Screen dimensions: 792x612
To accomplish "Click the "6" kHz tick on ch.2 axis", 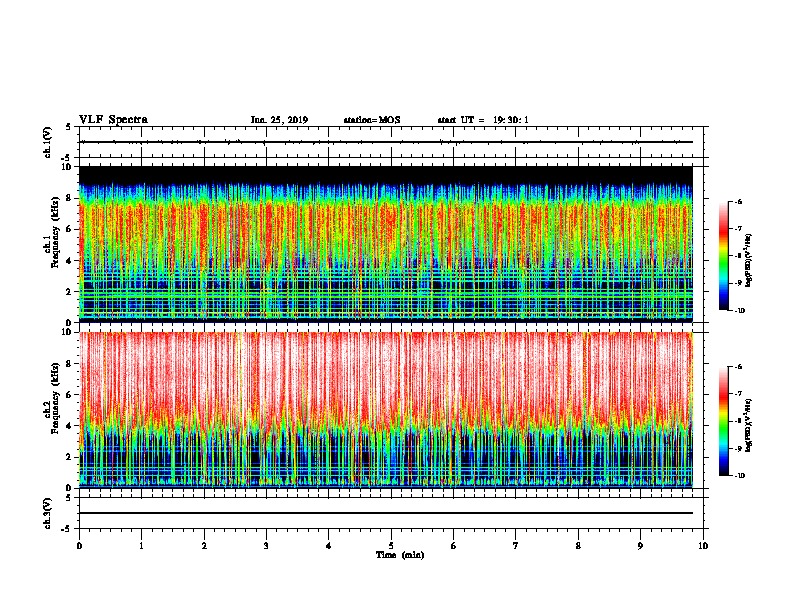I will tap(70, 394).
